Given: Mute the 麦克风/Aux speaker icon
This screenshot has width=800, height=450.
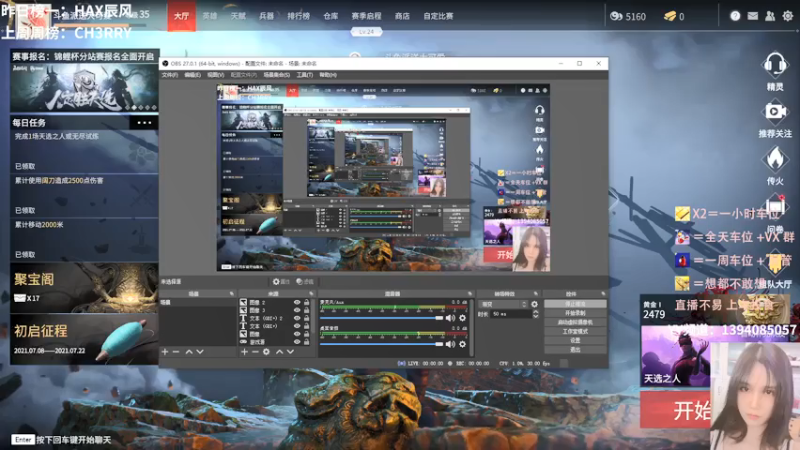Looking at the screenshot, I should pos(450,318).
